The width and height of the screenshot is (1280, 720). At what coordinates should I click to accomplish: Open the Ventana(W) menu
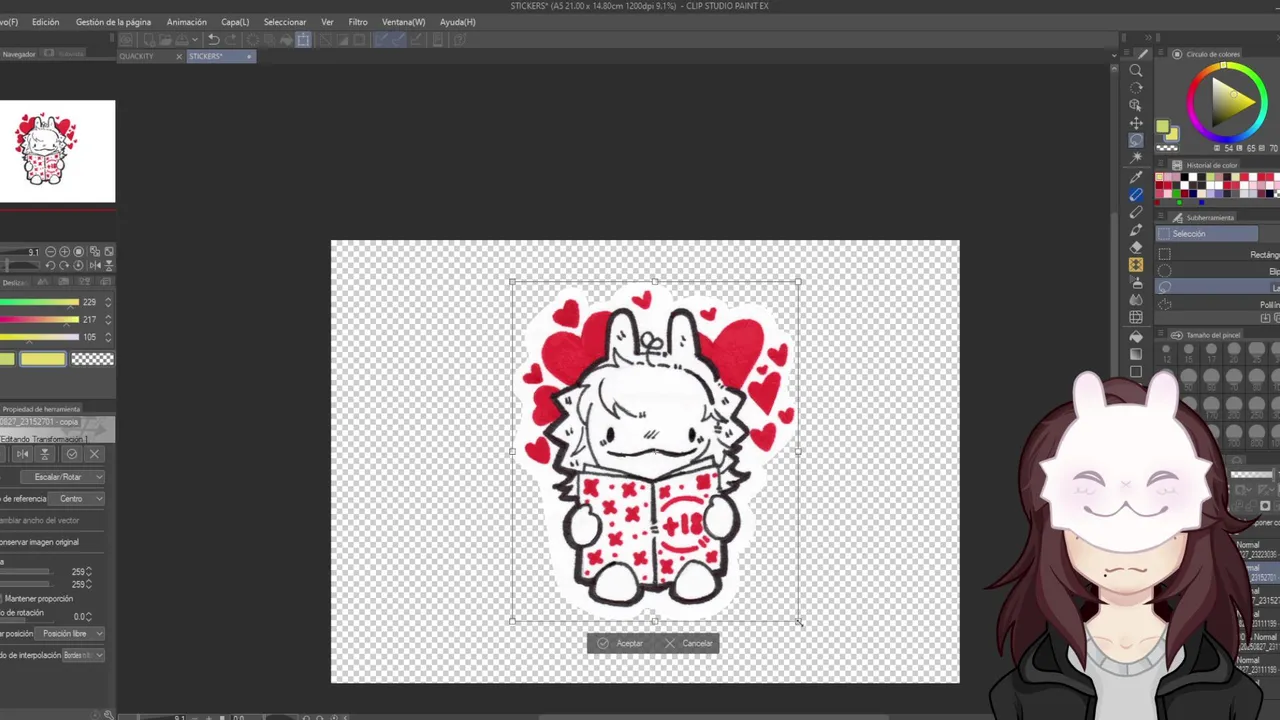pos(403,22)
